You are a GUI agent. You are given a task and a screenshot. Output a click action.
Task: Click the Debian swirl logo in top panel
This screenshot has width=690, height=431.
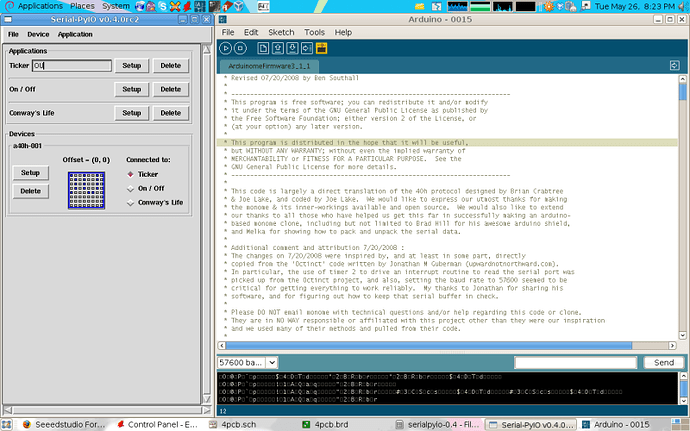[x=9, y=6]
